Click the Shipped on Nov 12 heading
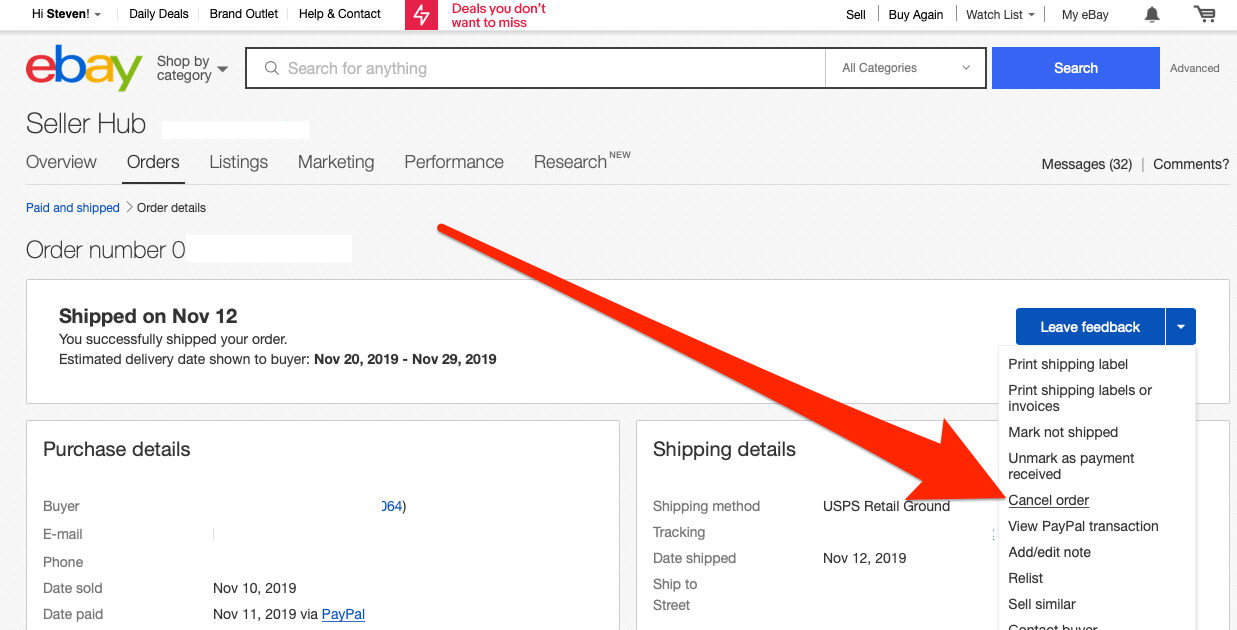 point(148,316)
